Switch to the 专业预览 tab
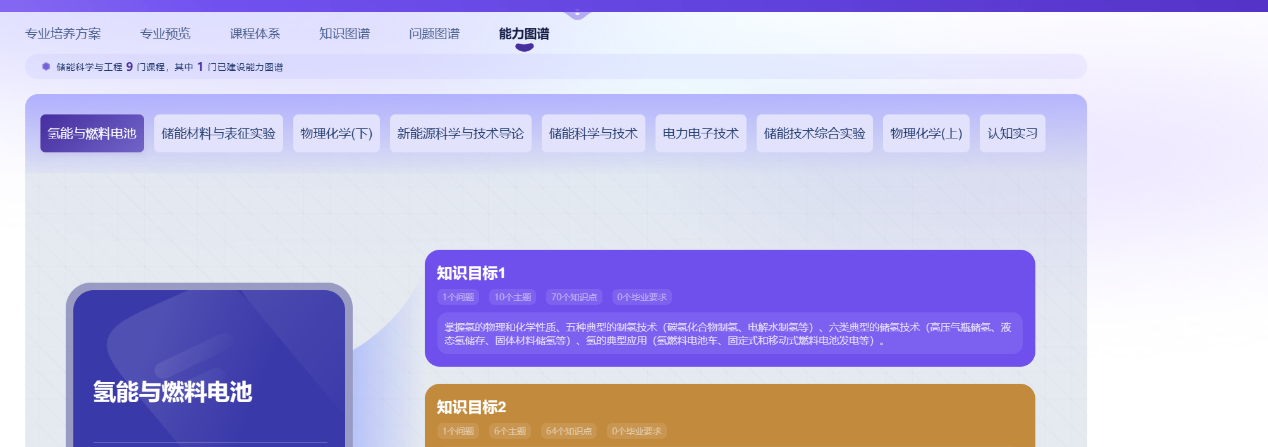 (165, 33)
